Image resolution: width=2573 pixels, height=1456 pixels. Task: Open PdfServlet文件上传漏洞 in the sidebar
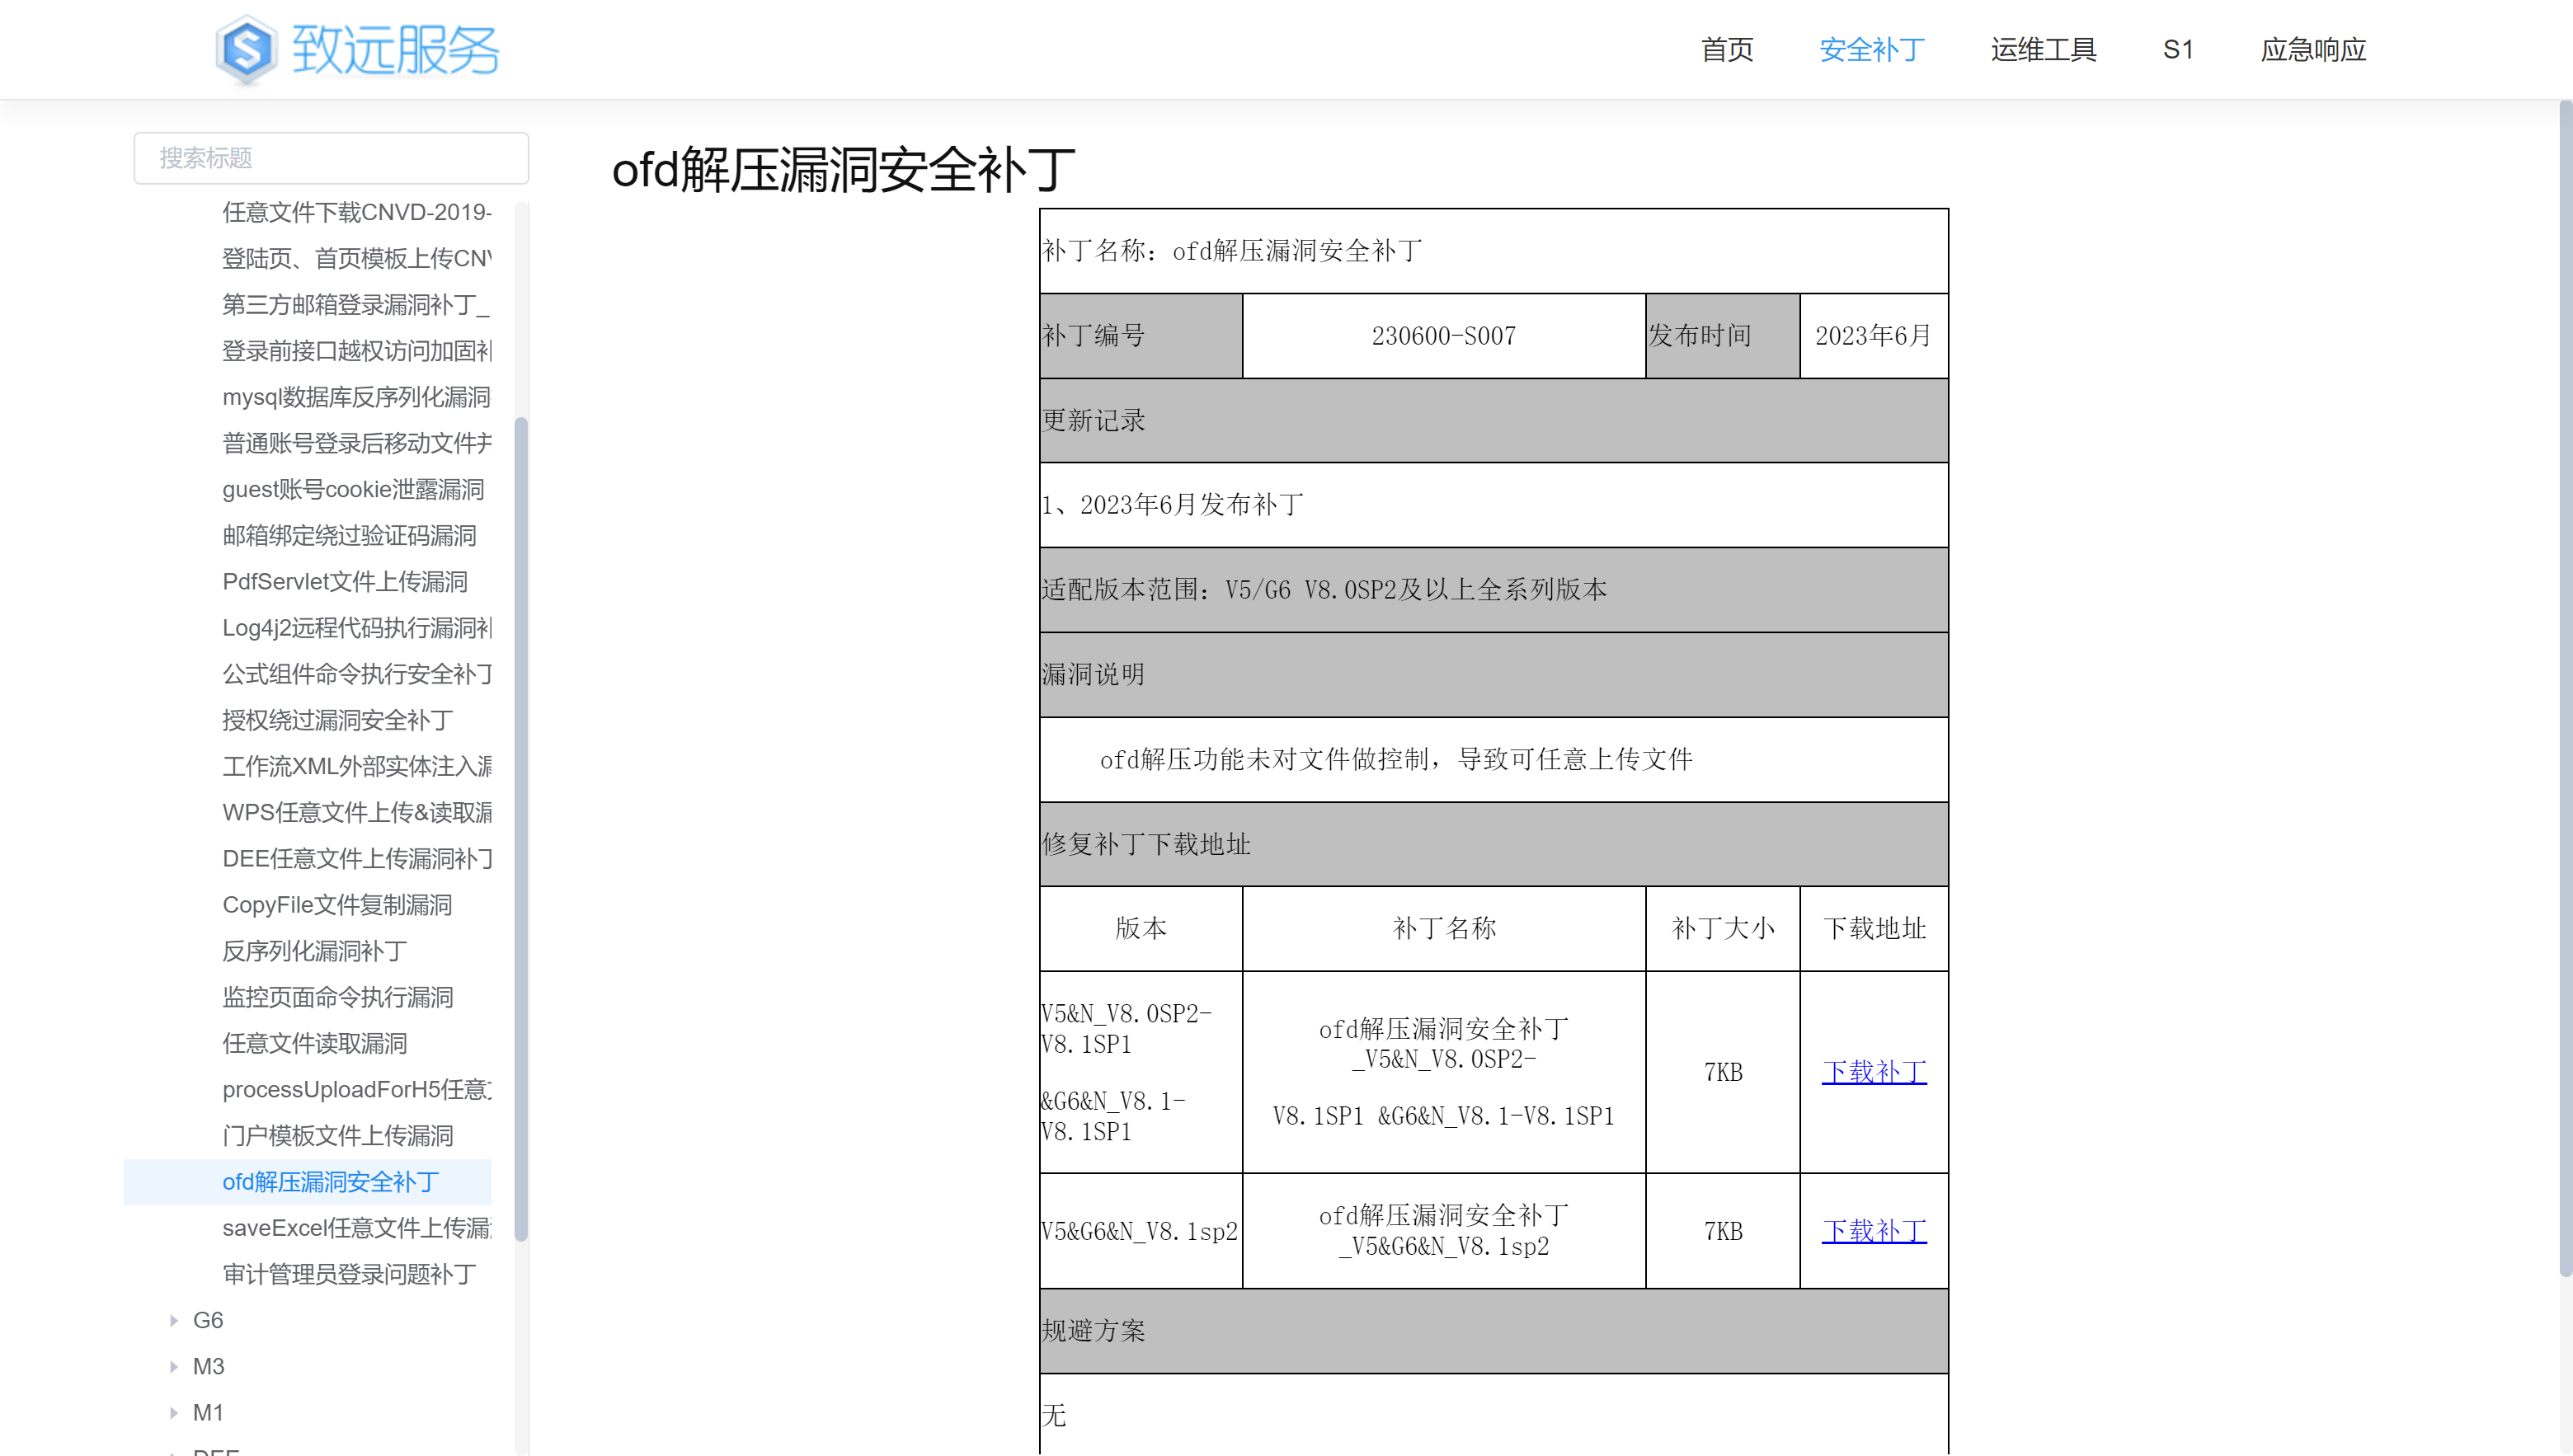coord(345,581)
